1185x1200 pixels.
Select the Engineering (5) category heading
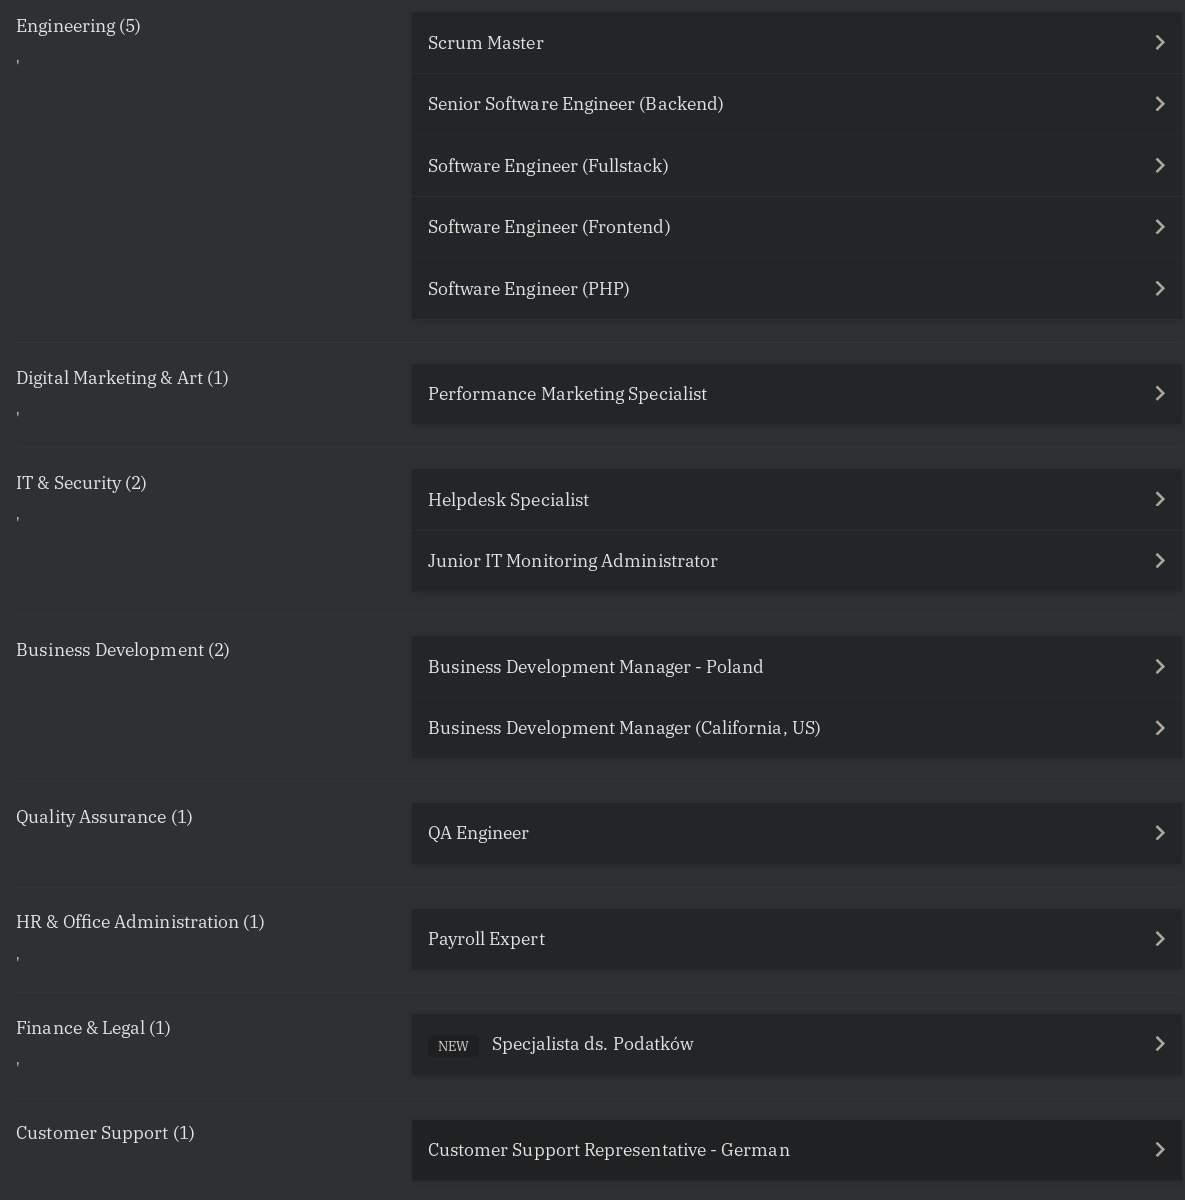[78, 26]
